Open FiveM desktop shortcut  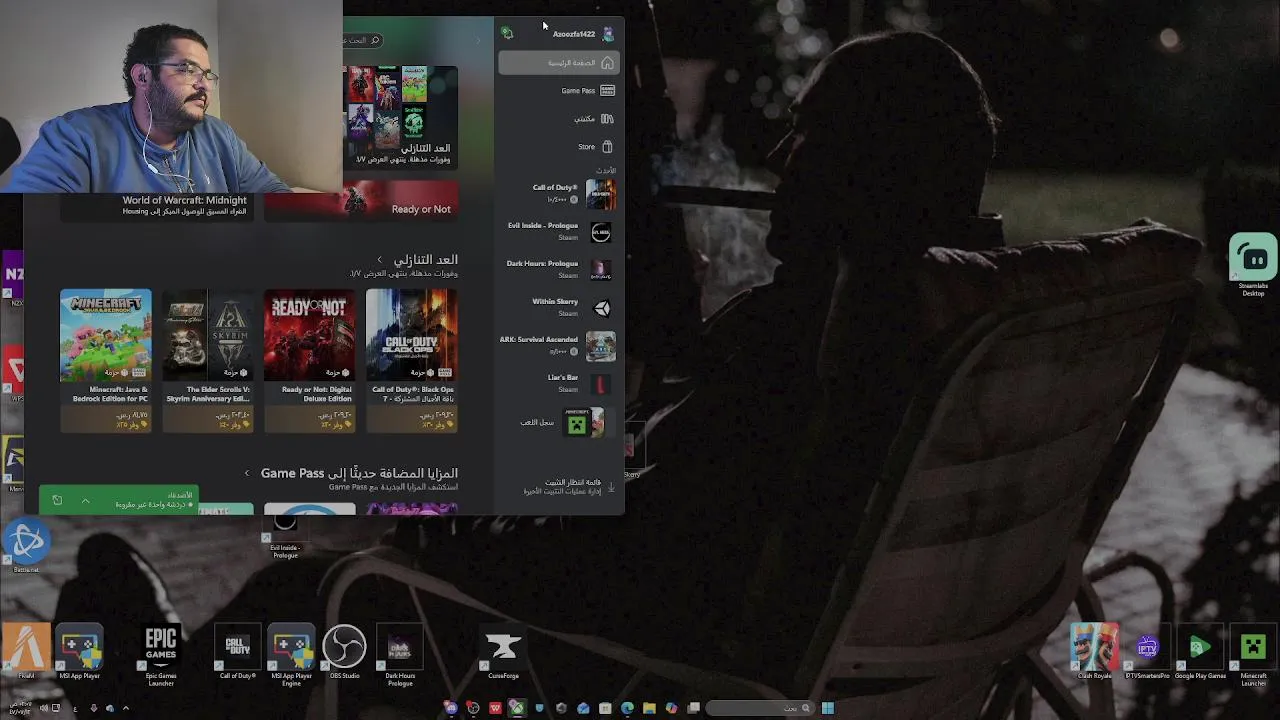(26, 652)
